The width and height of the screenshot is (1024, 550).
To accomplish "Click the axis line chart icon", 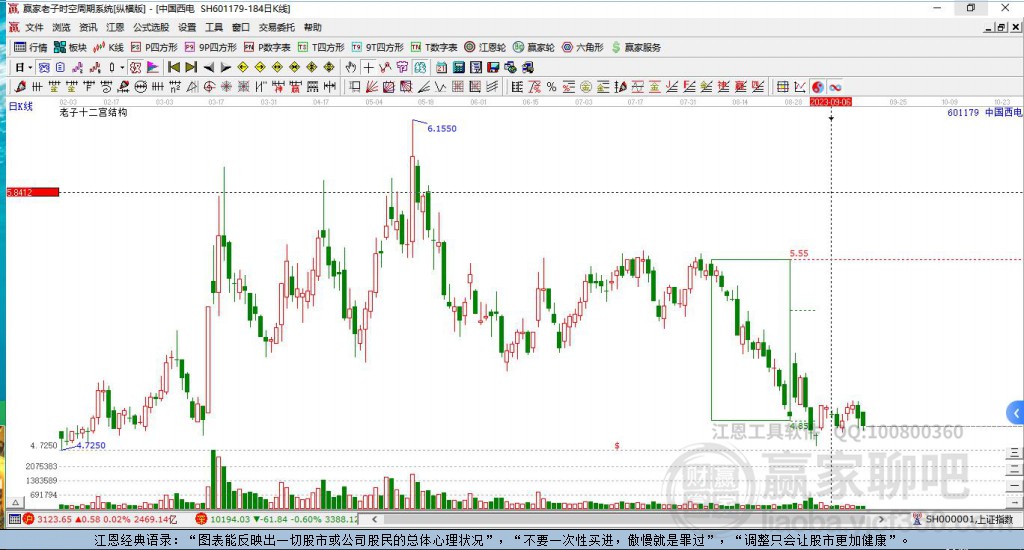I will [799, 86].
